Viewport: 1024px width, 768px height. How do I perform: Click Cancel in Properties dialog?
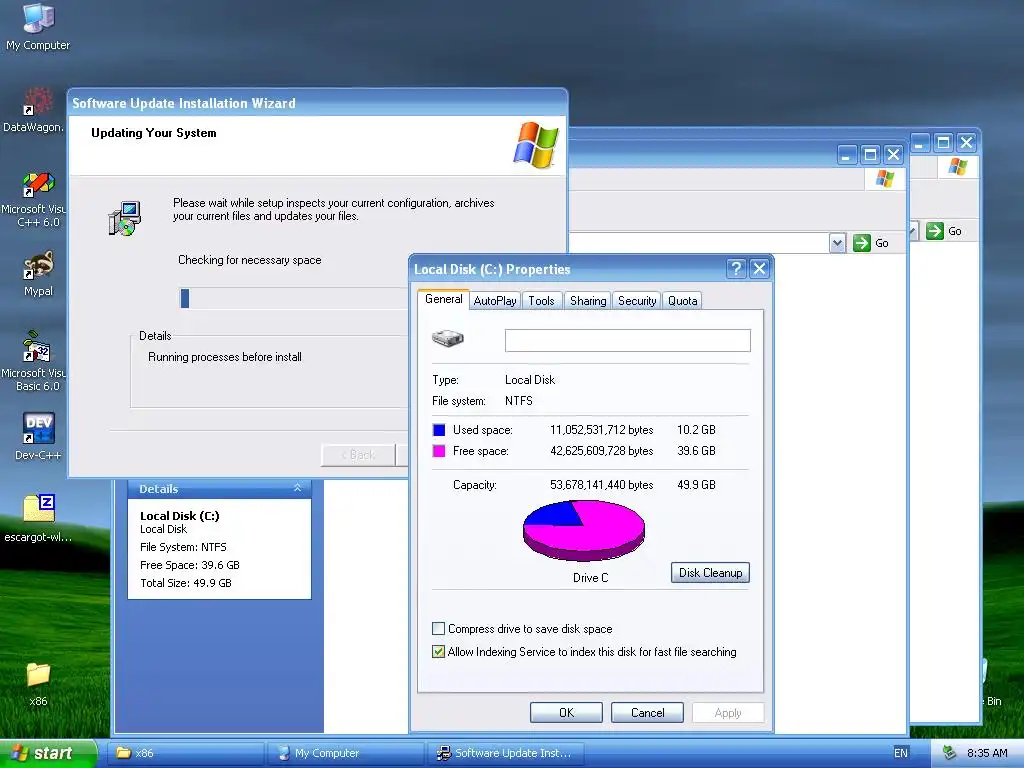coord(647,712)
